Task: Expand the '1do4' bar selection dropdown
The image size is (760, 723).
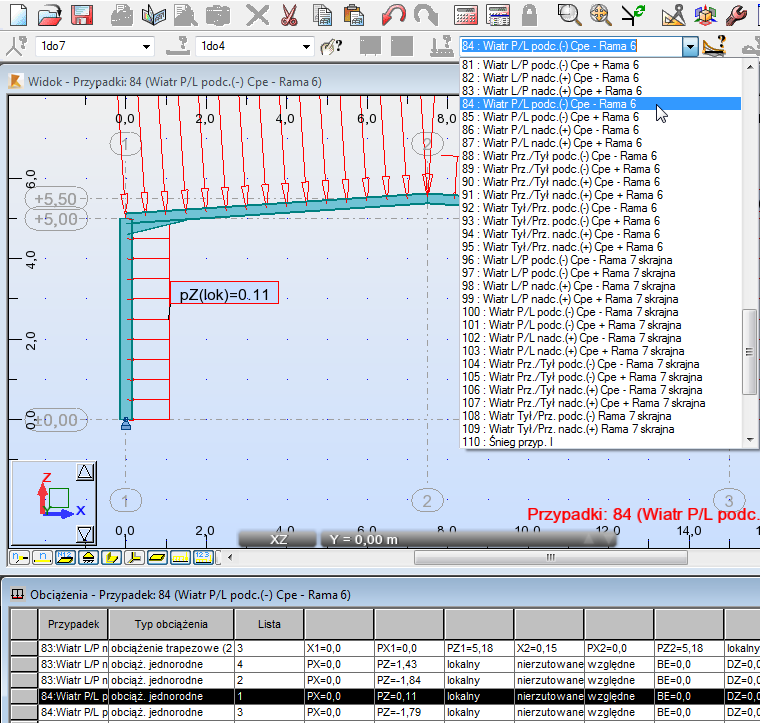Action: [x=307, y=46]
